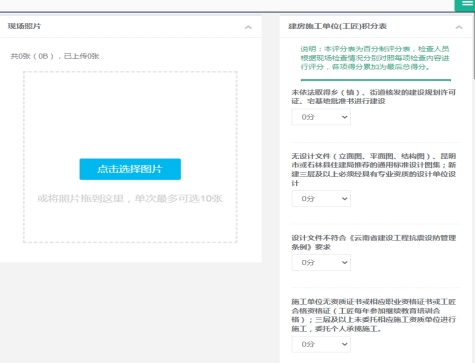Click the 点击选择图片 button

point(130,169)
